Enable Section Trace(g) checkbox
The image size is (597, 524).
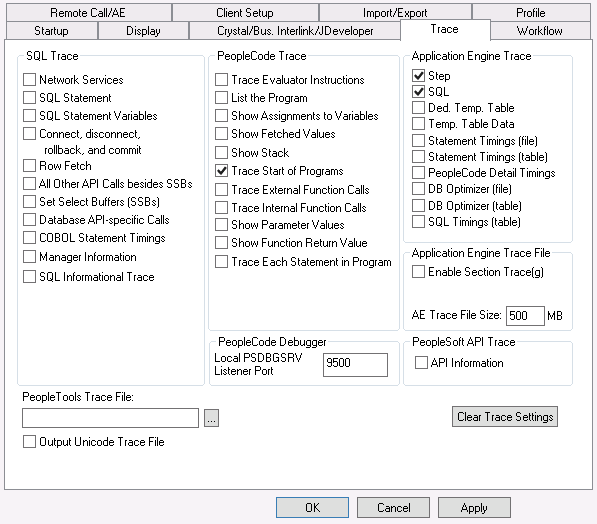point(418,272)
